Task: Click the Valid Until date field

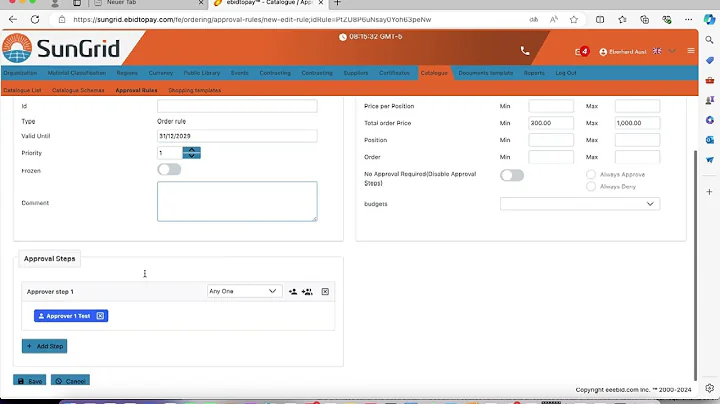Action: pos(237,136)
